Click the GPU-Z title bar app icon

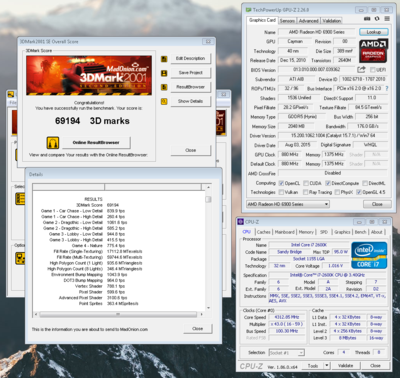(x=248, y=10)
